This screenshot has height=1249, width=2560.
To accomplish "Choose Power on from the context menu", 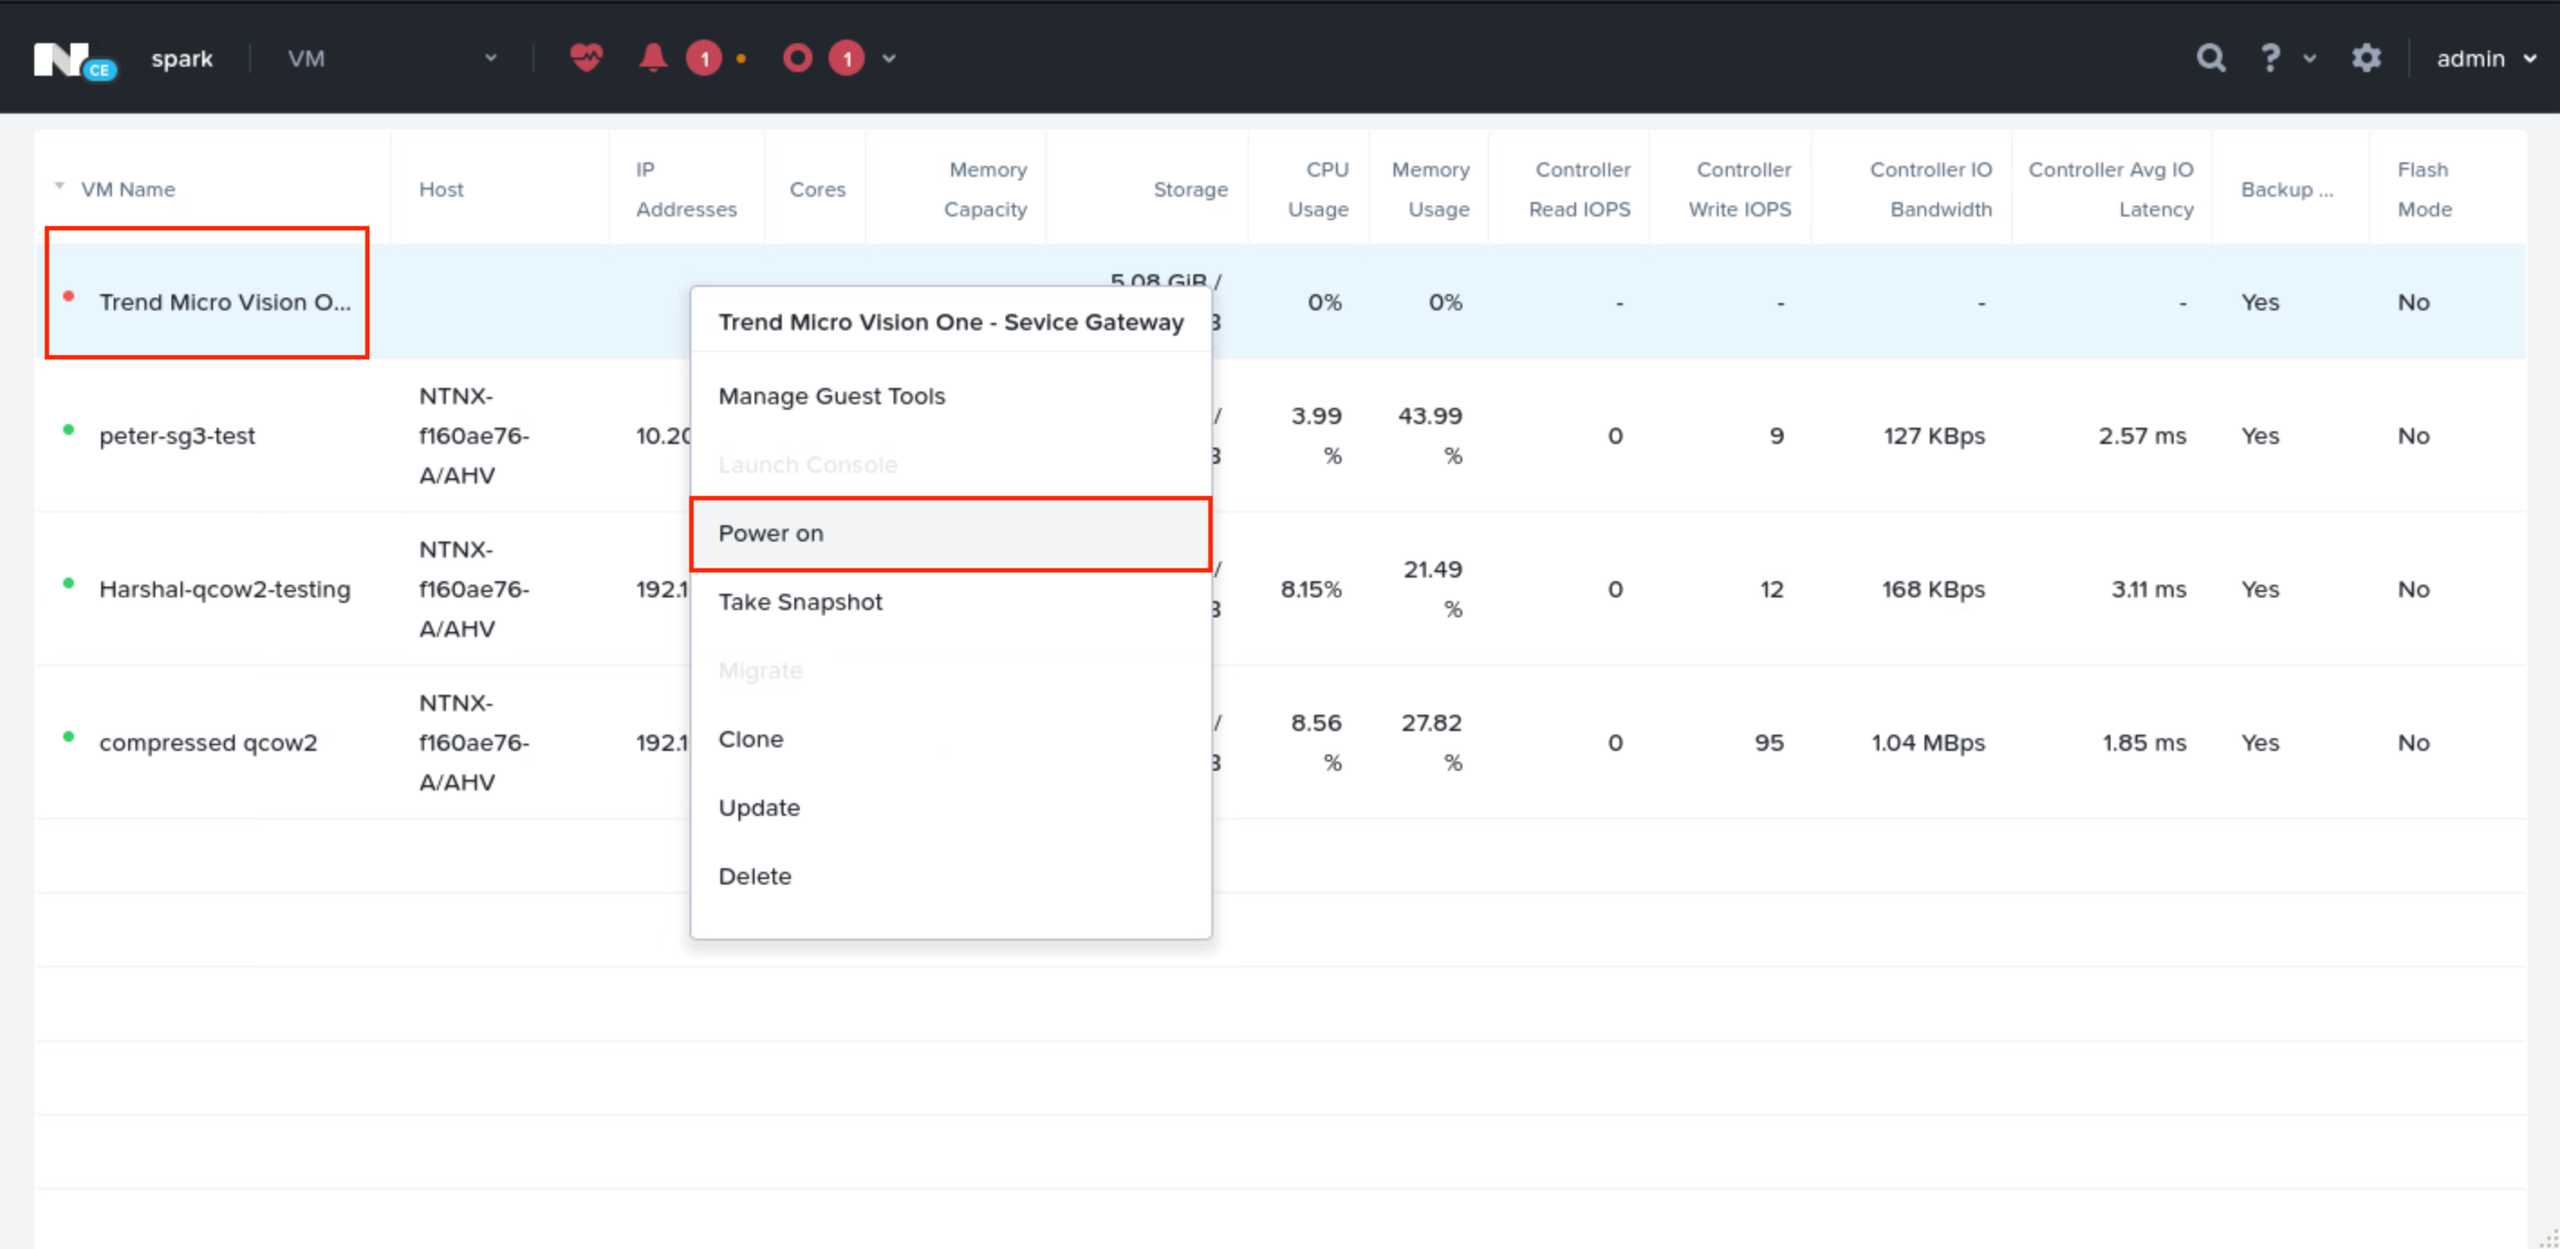I will pos(950,534).
